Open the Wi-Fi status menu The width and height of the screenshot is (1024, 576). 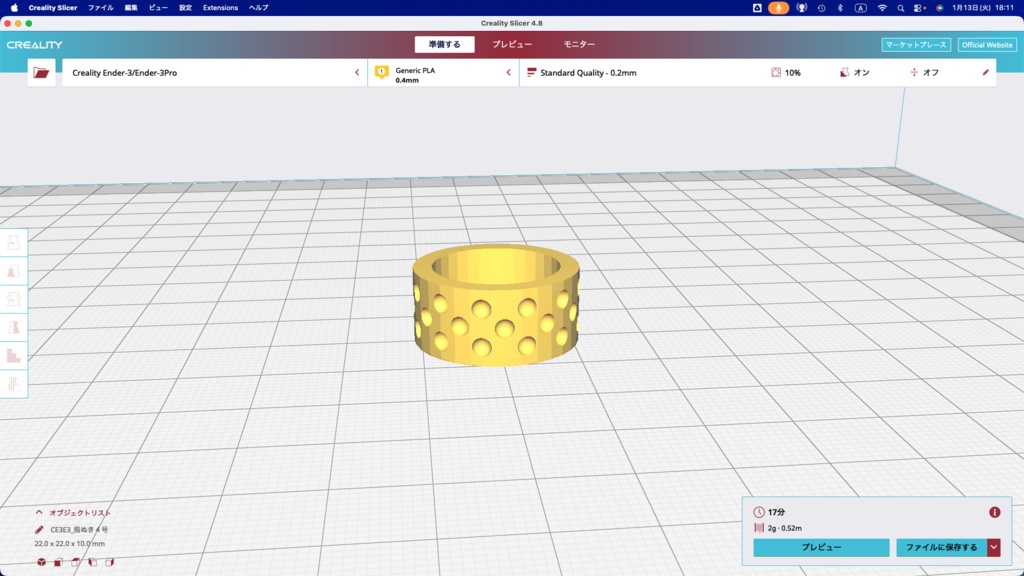(x=882, y=8)
